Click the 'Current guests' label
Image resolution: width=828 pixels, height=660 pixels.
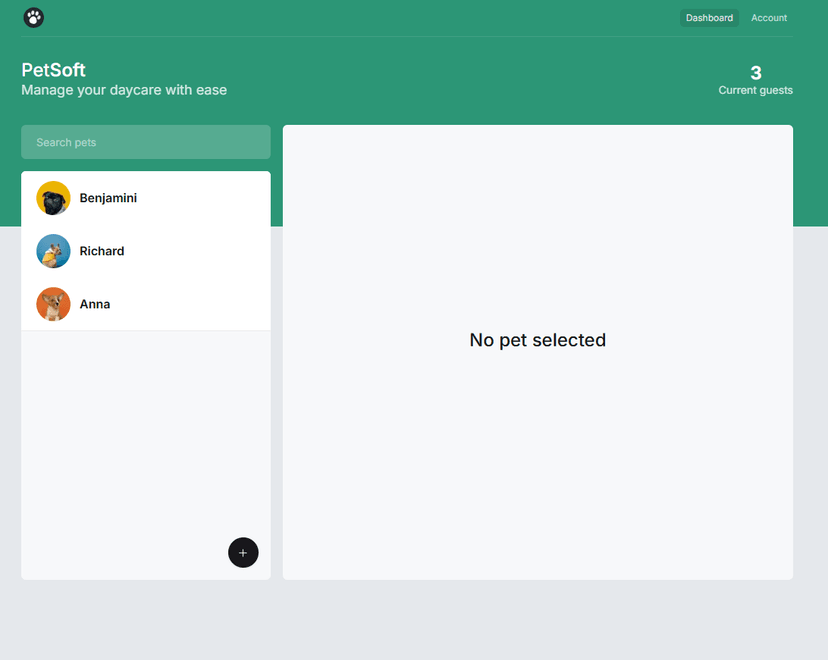tap(755, 90)
